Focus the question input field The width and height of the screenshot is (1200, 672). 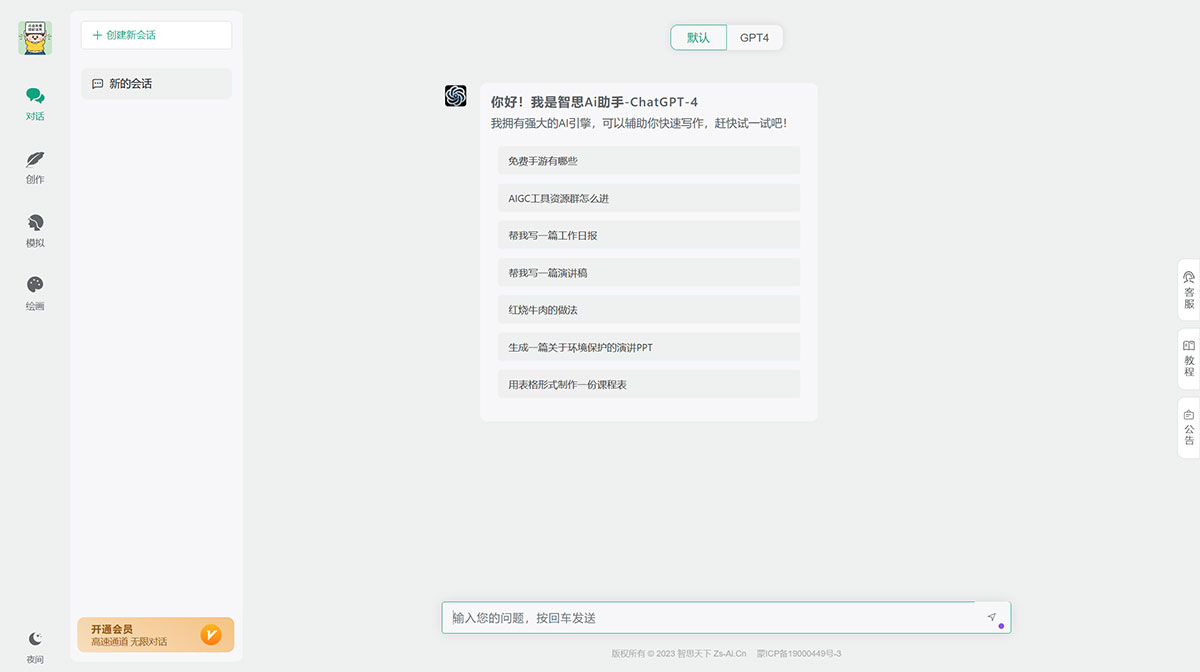click(710, 618)
